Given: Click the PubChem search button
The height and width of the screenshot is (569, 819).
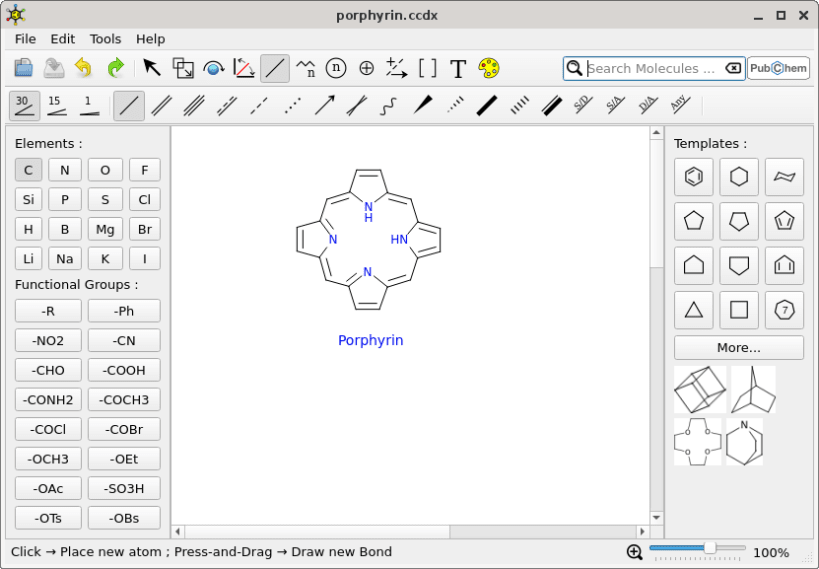Looking at the screenshot, I should [778, 68].
